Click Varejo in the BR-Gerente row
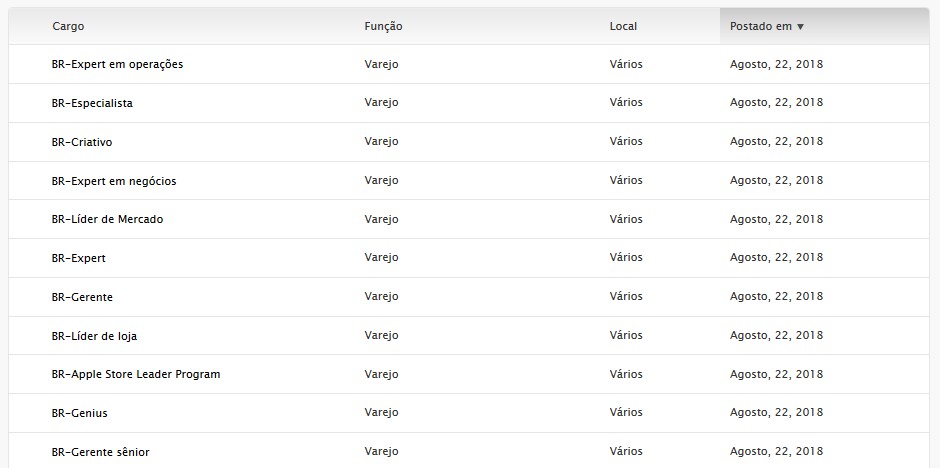 (381, 297)
